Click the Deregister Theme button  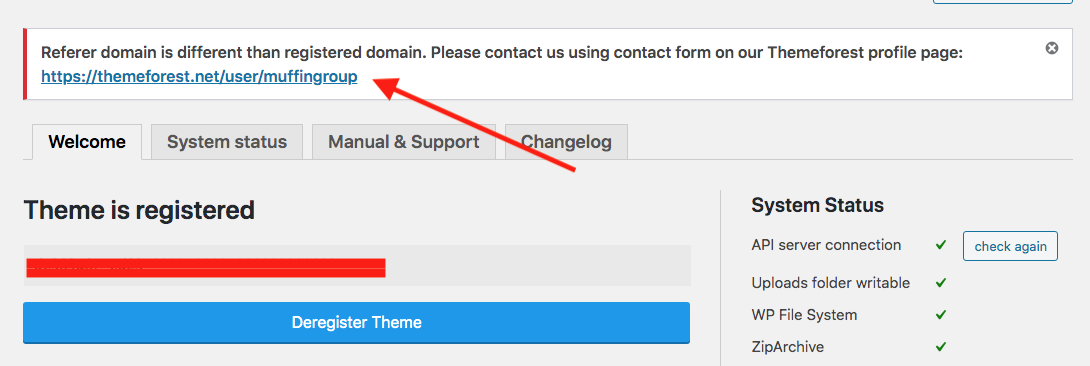356,322
